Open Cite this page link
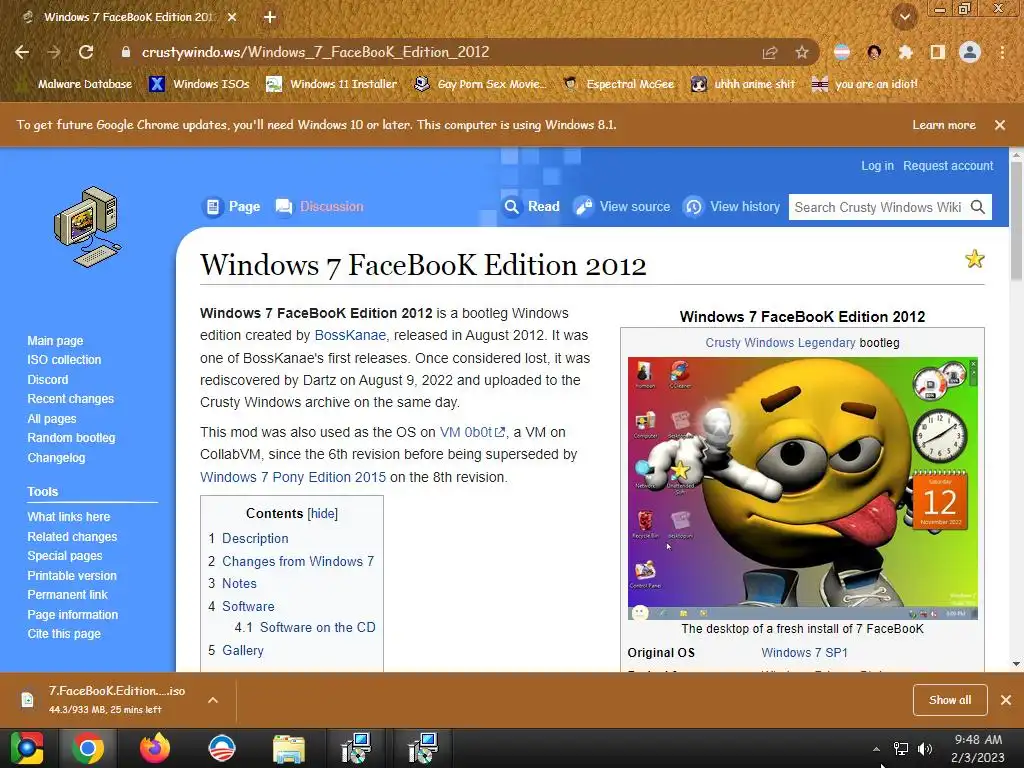The width and height of the screenshot is (1024, 768). click(64, 633)
